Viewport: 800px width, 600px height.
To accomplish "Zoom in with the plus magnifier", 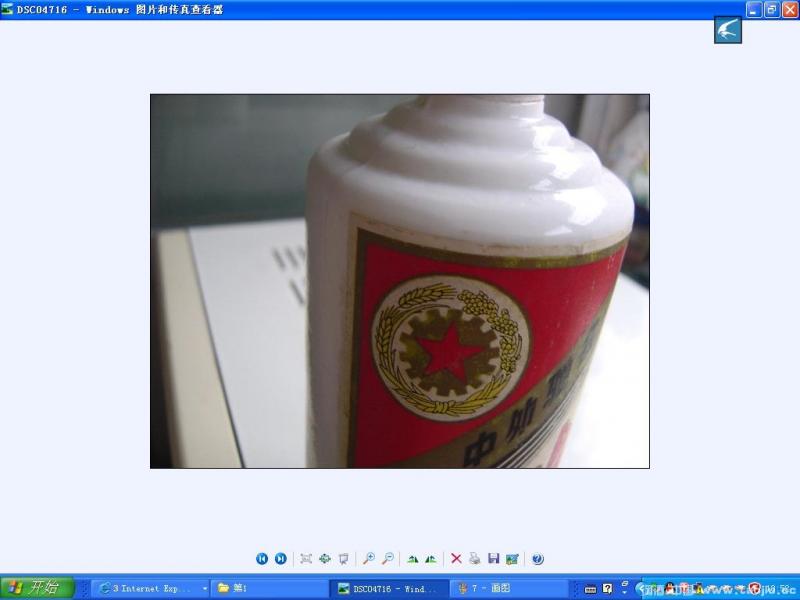I will click(x=368, y=559).
